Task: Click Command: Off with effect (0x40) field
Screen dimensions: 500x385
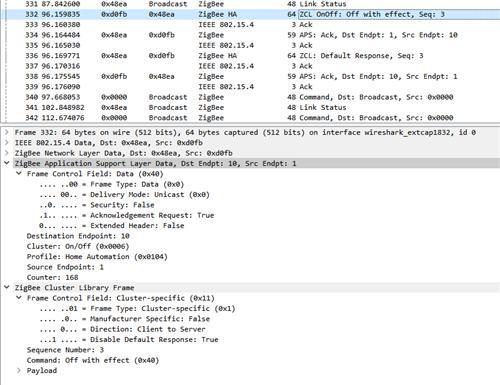Action: tap(93, 360)
